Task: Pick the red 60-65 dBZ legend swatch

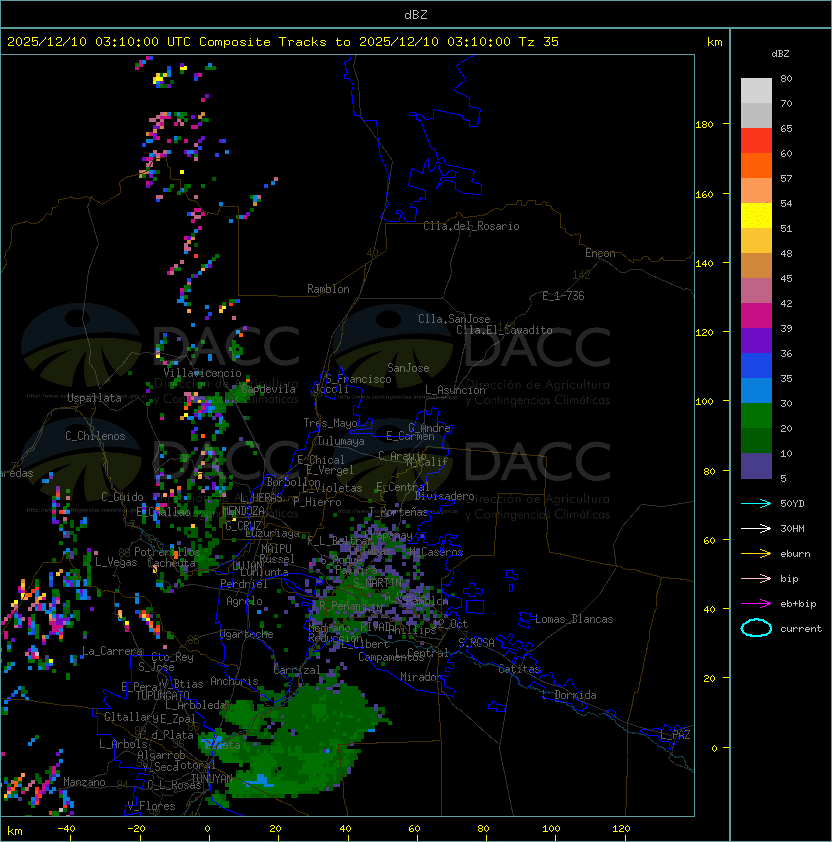Action: coord(756,141)
